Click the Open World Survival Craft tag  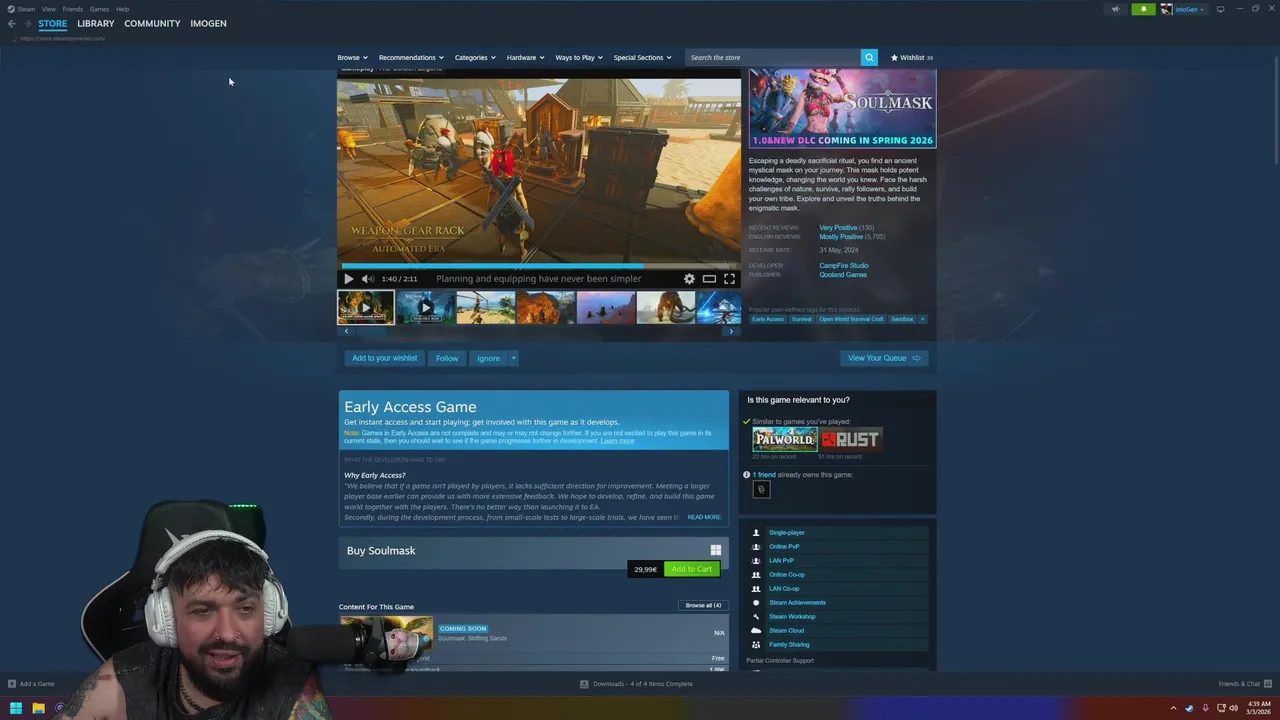pos(851,319)
